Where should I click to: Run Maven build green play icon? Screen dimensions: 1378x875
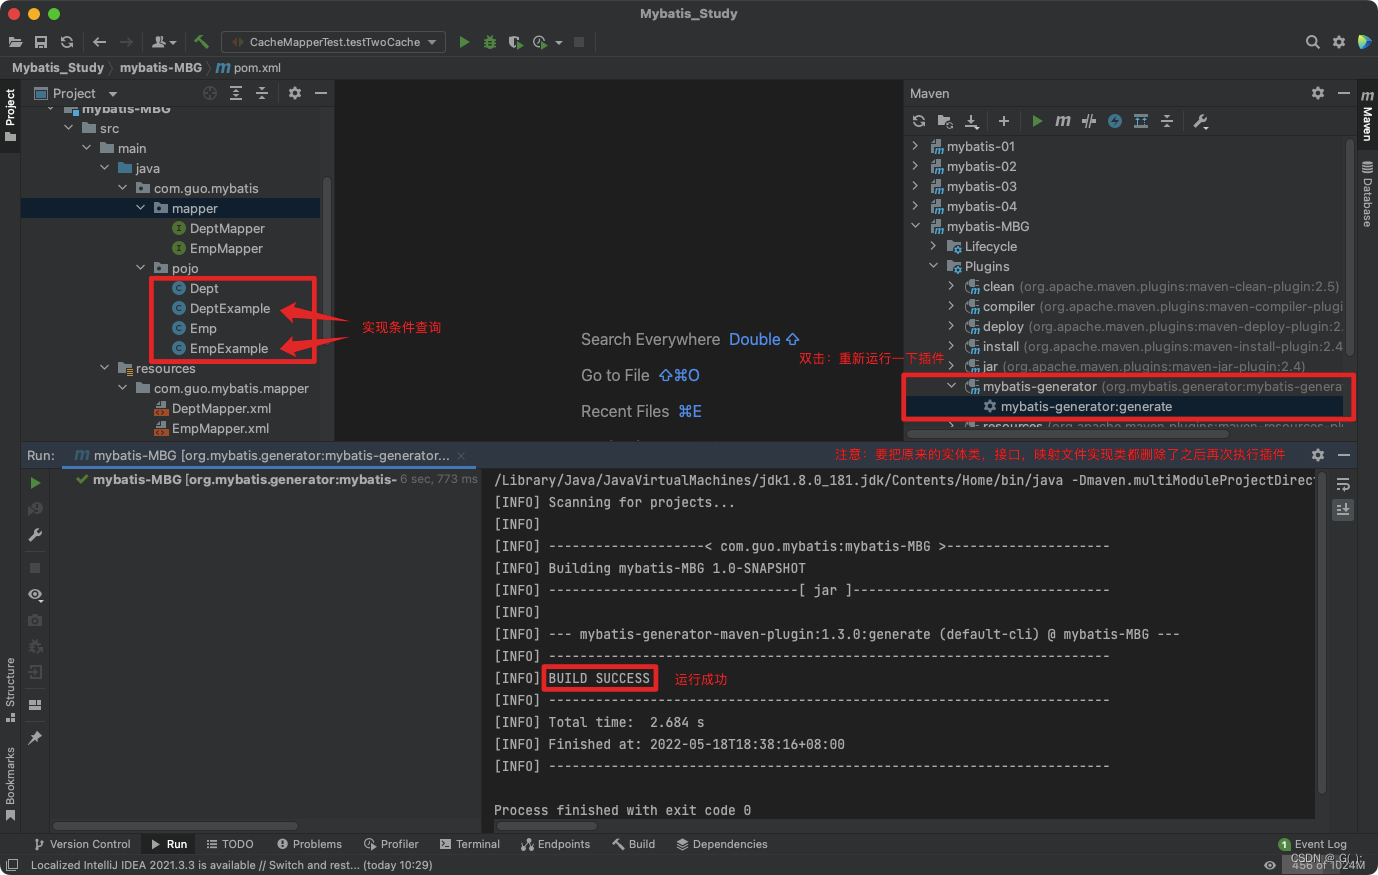coord(1037,121)
